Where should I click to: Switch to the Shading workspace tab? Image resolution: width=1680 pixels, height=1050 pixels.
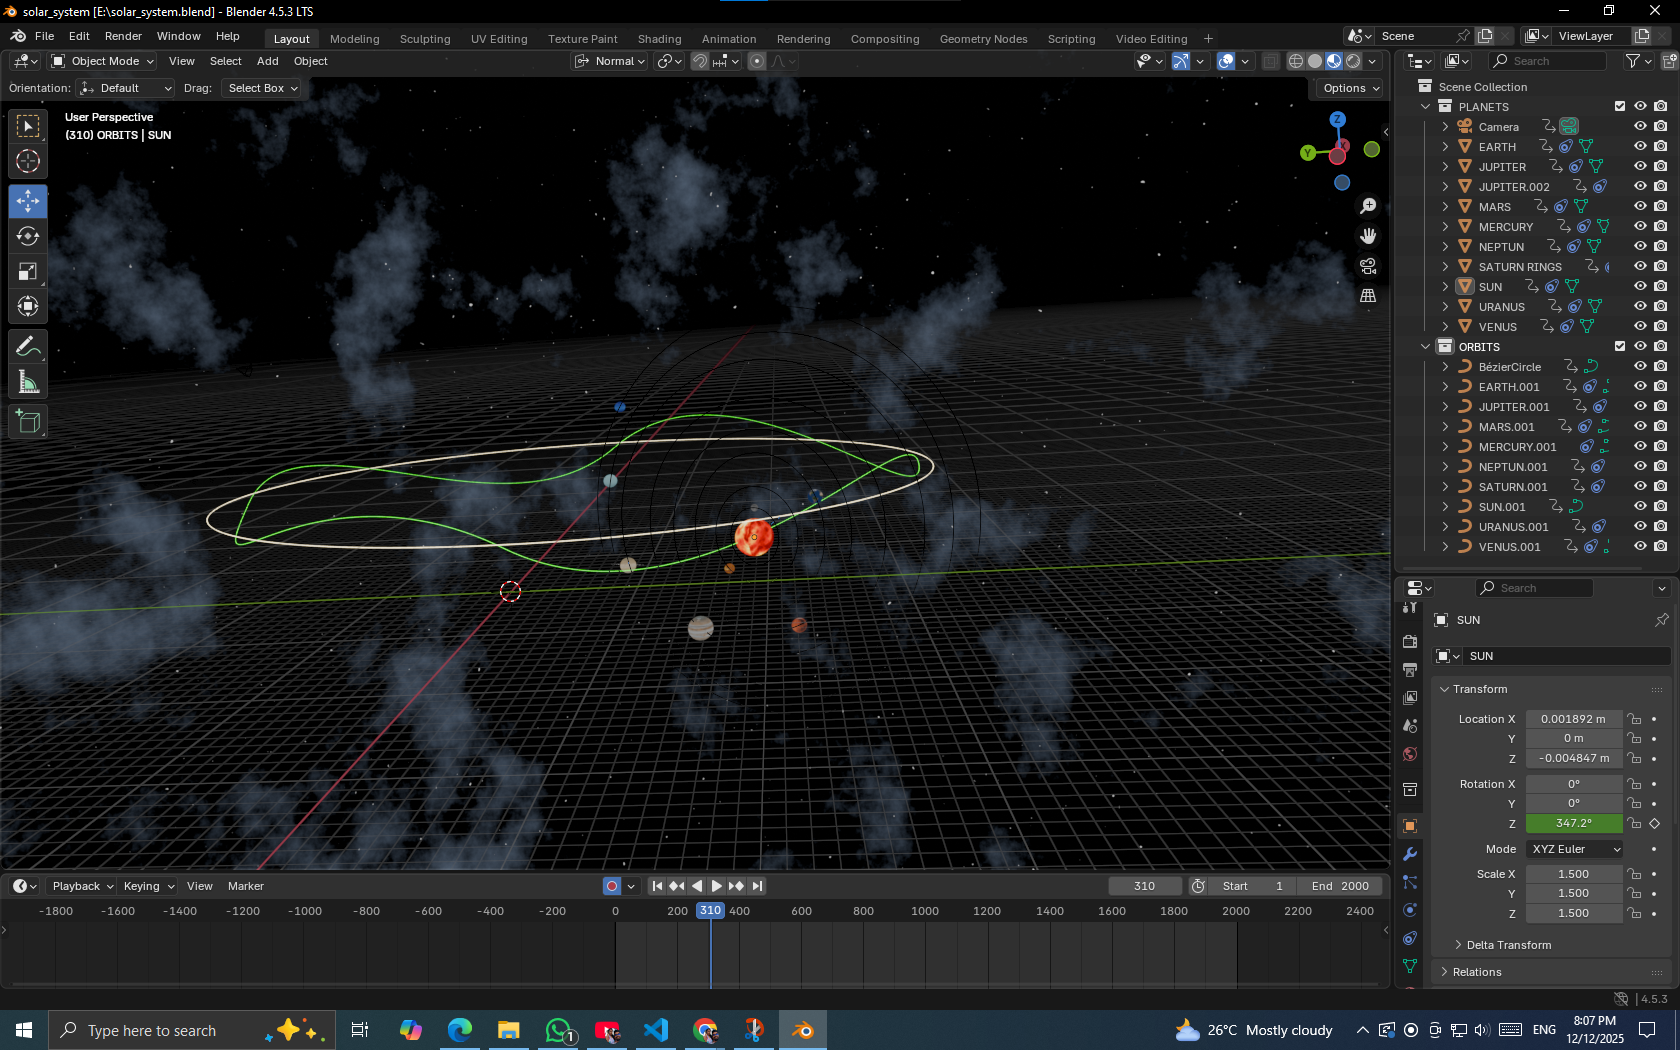[x=659, y=38]
